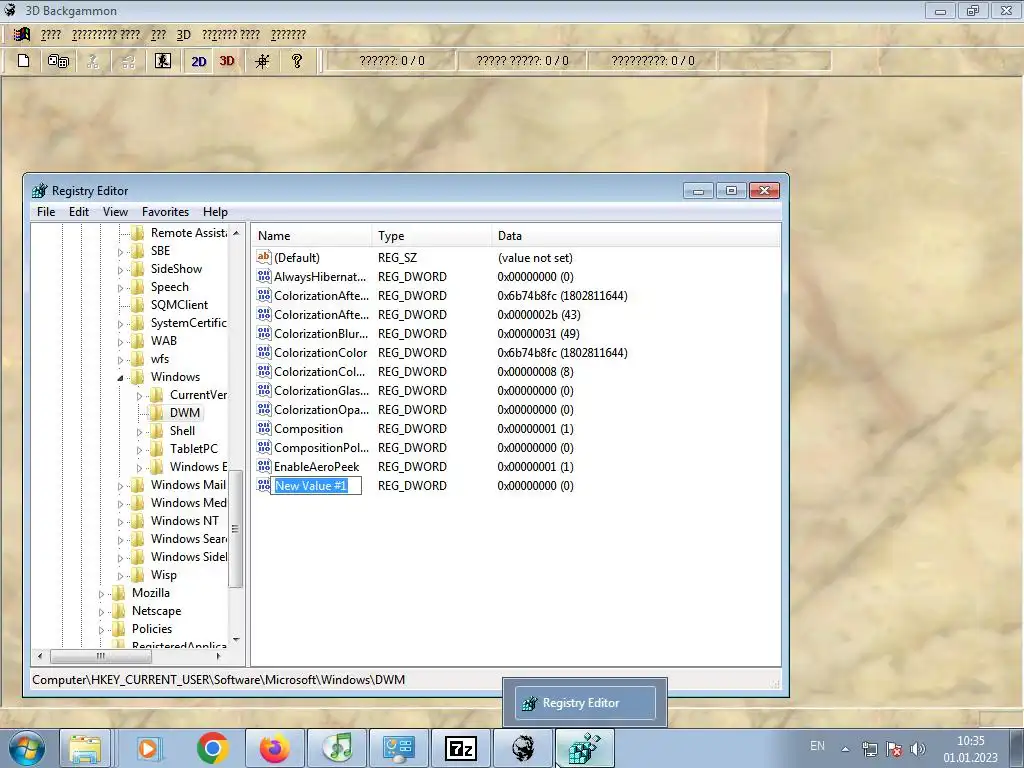This screenshot has width=1024, height=768.
Task: Open the Edit menu in Registry Editor
Action: 78,212
